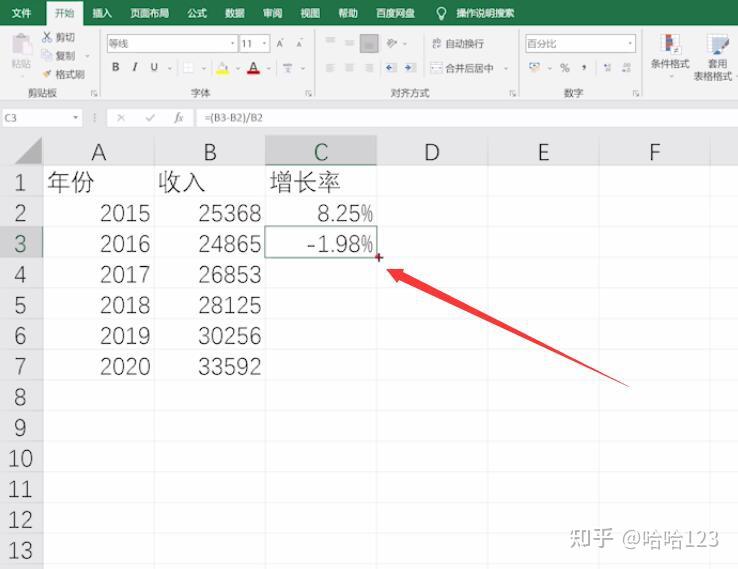Open the 文件 (File) tab

[x=22, y=13]
